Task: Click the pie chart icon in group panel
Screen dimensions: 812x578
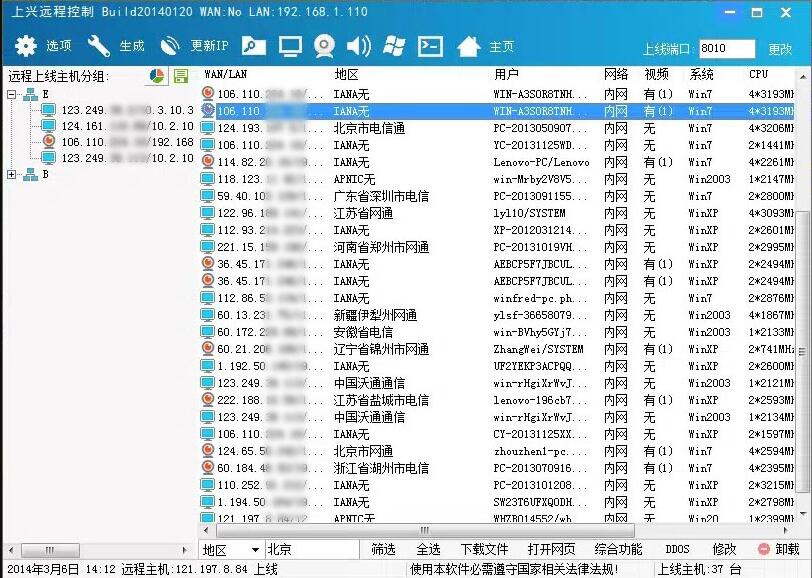Action: point(156,76)
